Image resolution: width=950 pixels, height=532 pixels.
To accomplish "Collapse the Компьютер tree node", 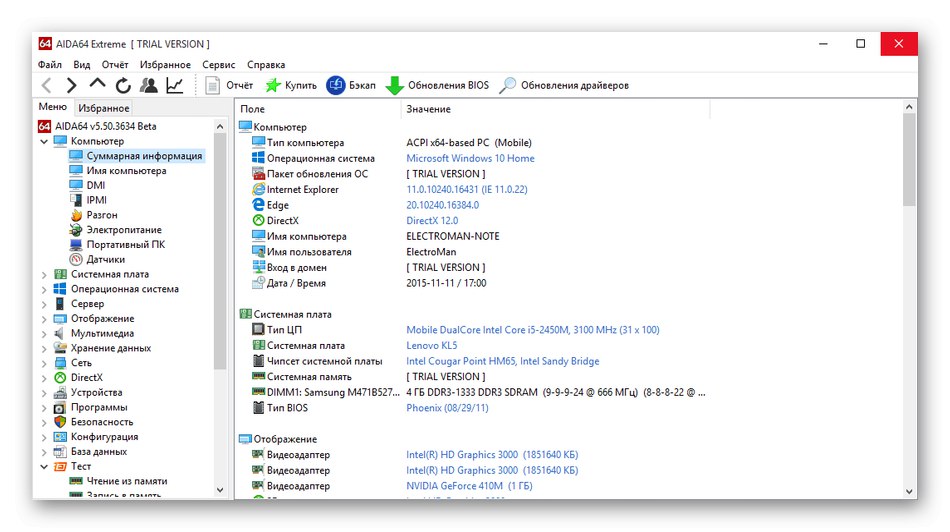I will tap(44, 141).
